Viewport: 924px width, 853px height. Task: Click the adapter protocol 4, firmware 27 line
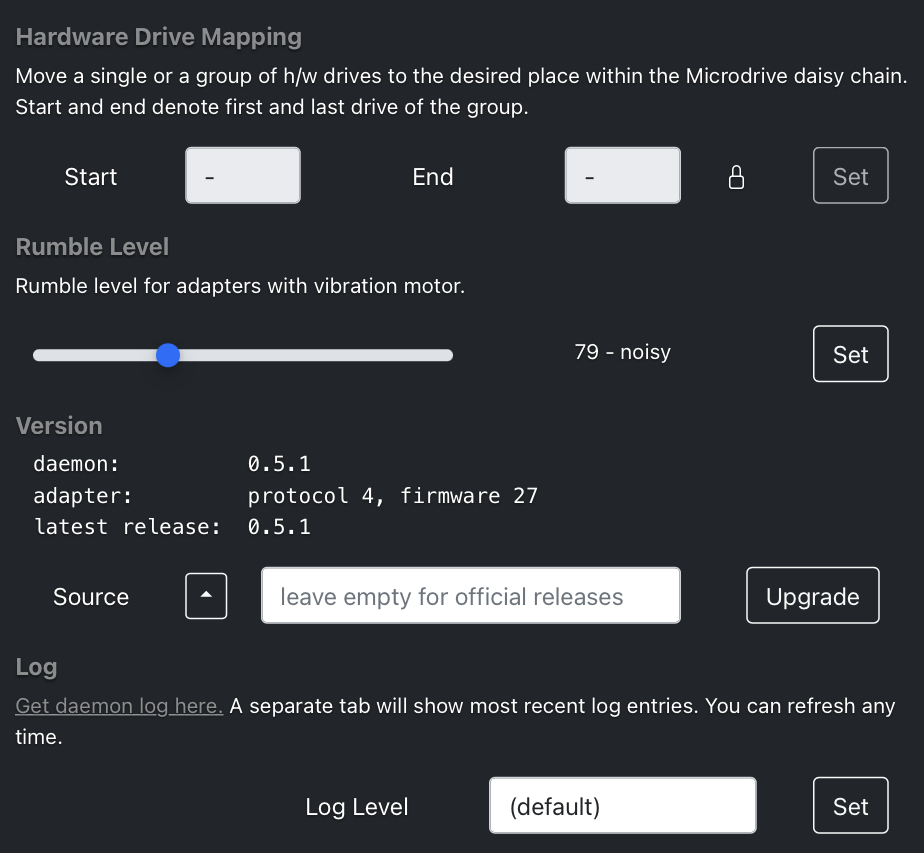click(285, 495)
